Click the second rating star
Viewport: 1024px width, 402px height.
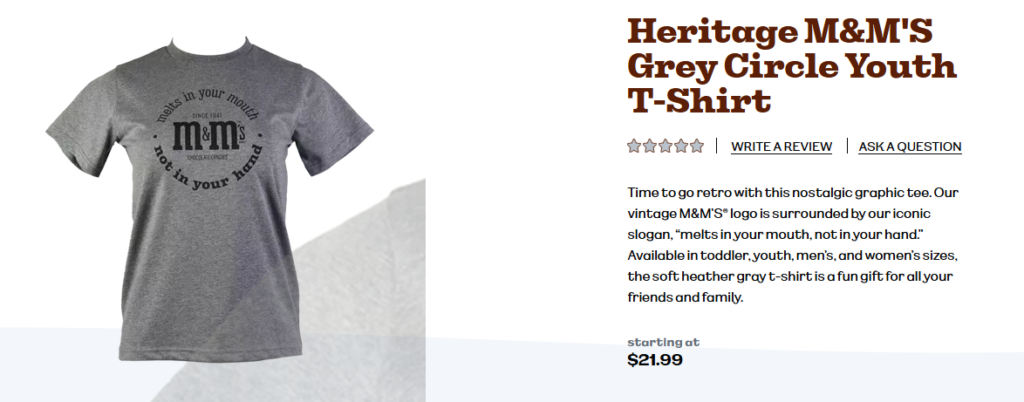649,146
